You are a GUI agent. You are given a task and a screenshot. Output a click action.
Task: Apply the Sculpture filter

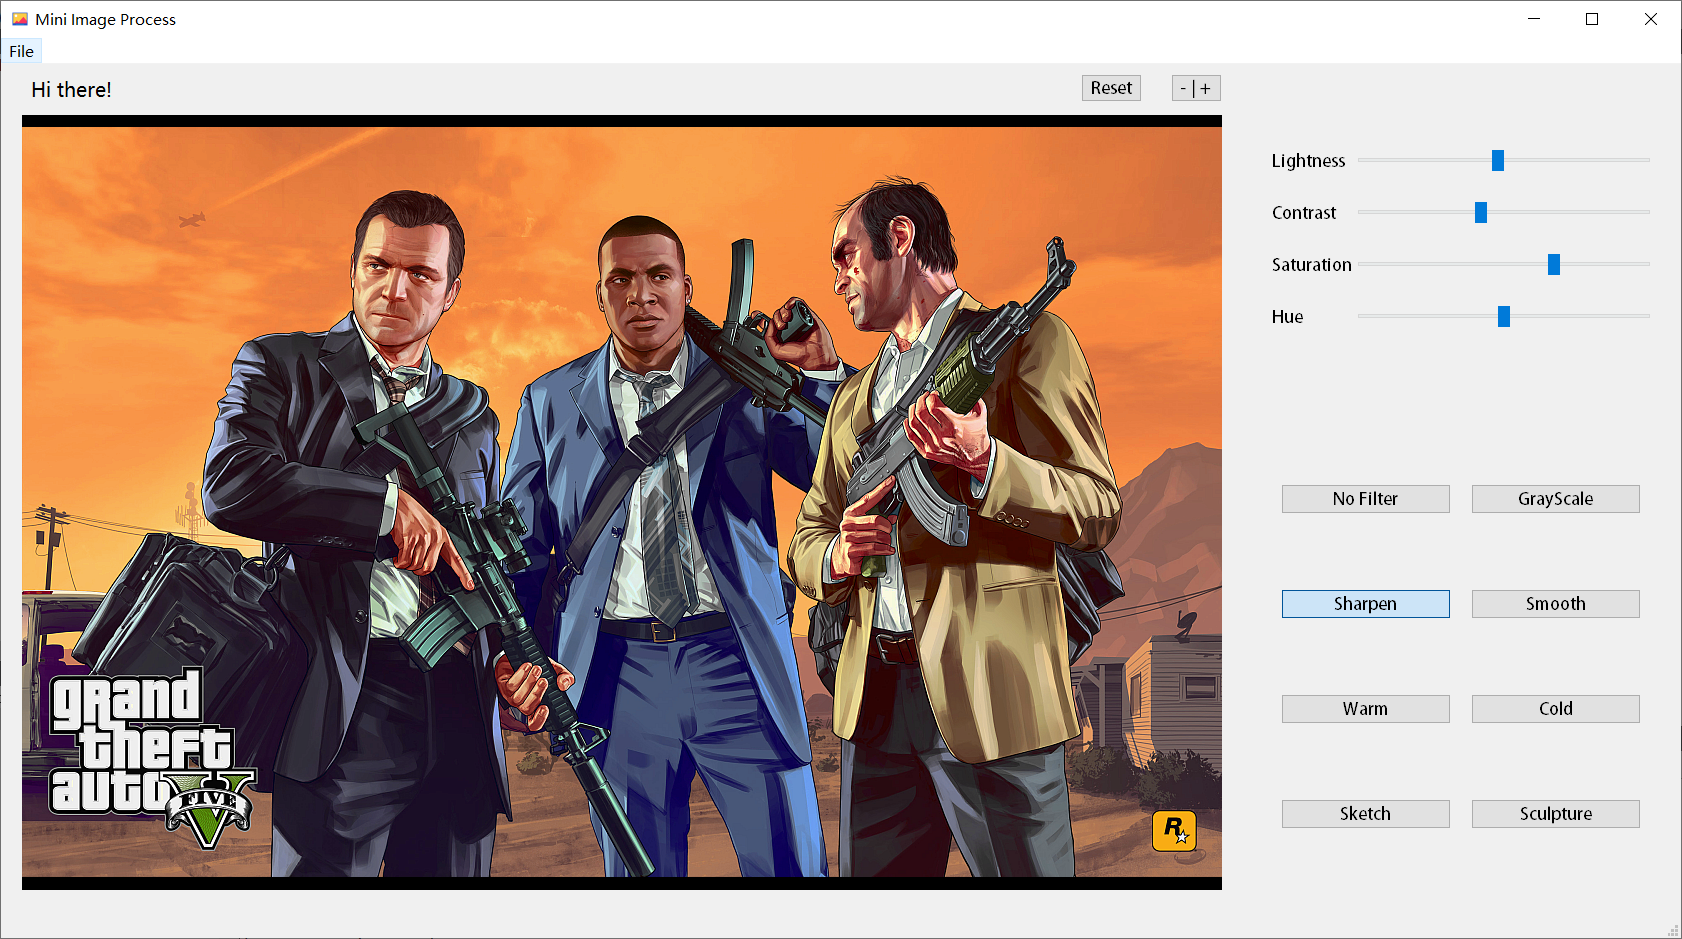coord(1556,814)
